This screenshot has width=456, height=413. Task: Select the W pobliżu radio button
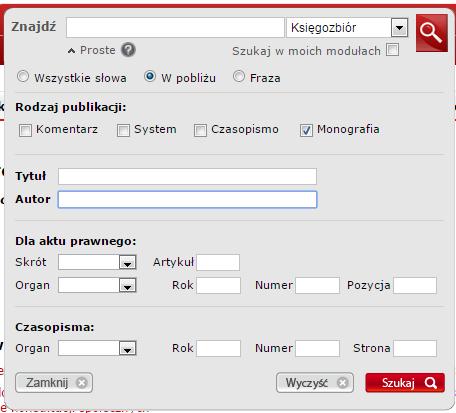coord(150,76)
